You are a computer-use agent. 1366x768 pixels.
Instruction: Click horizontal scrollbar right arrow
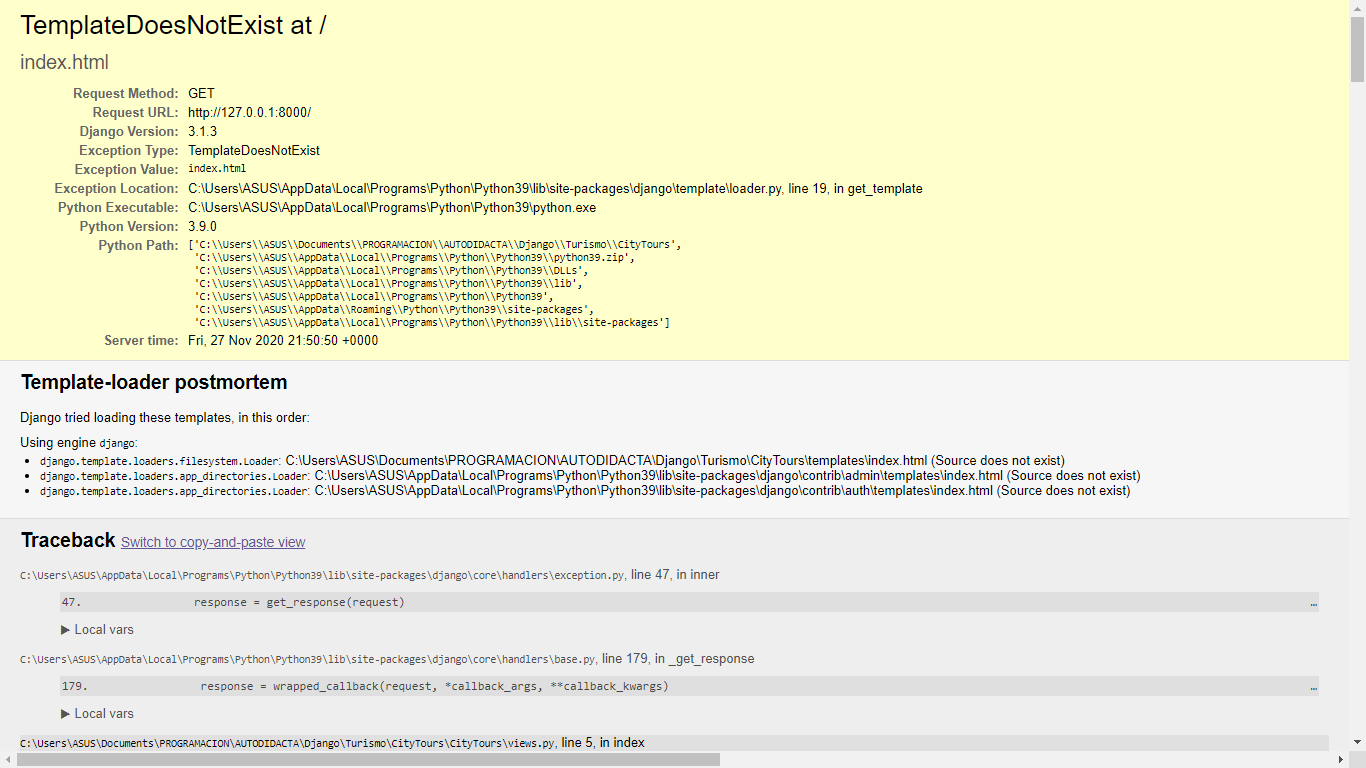coord(1340,760)
